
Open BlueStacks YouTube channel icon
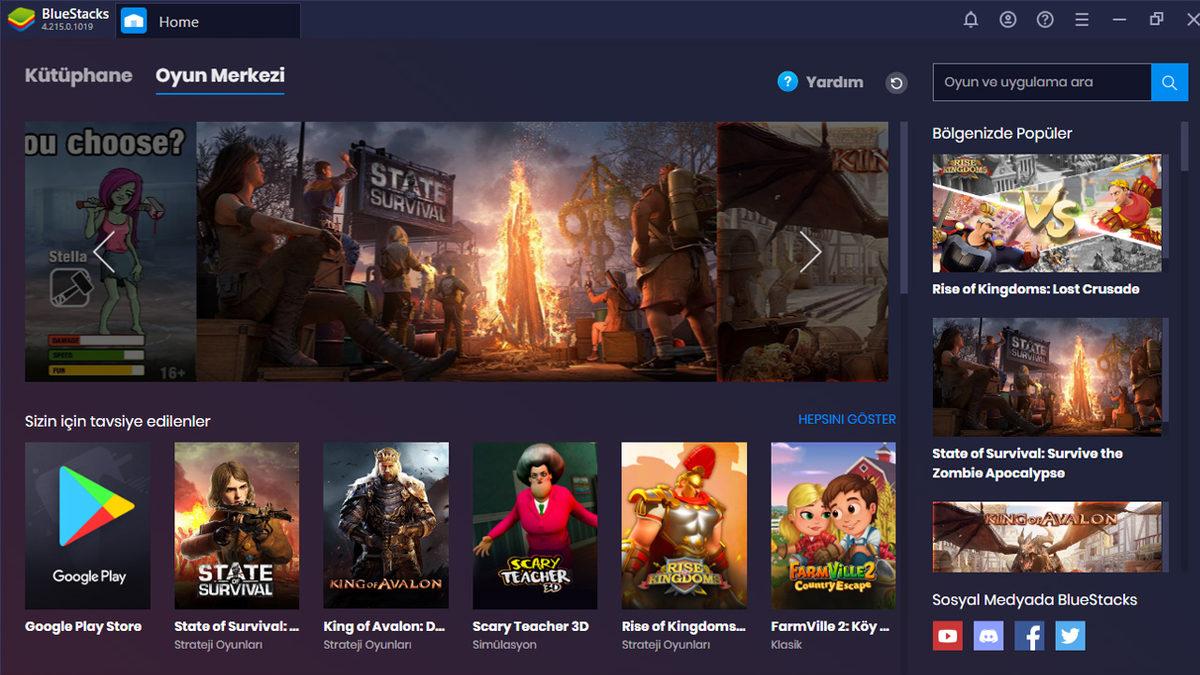click(947, 635)
